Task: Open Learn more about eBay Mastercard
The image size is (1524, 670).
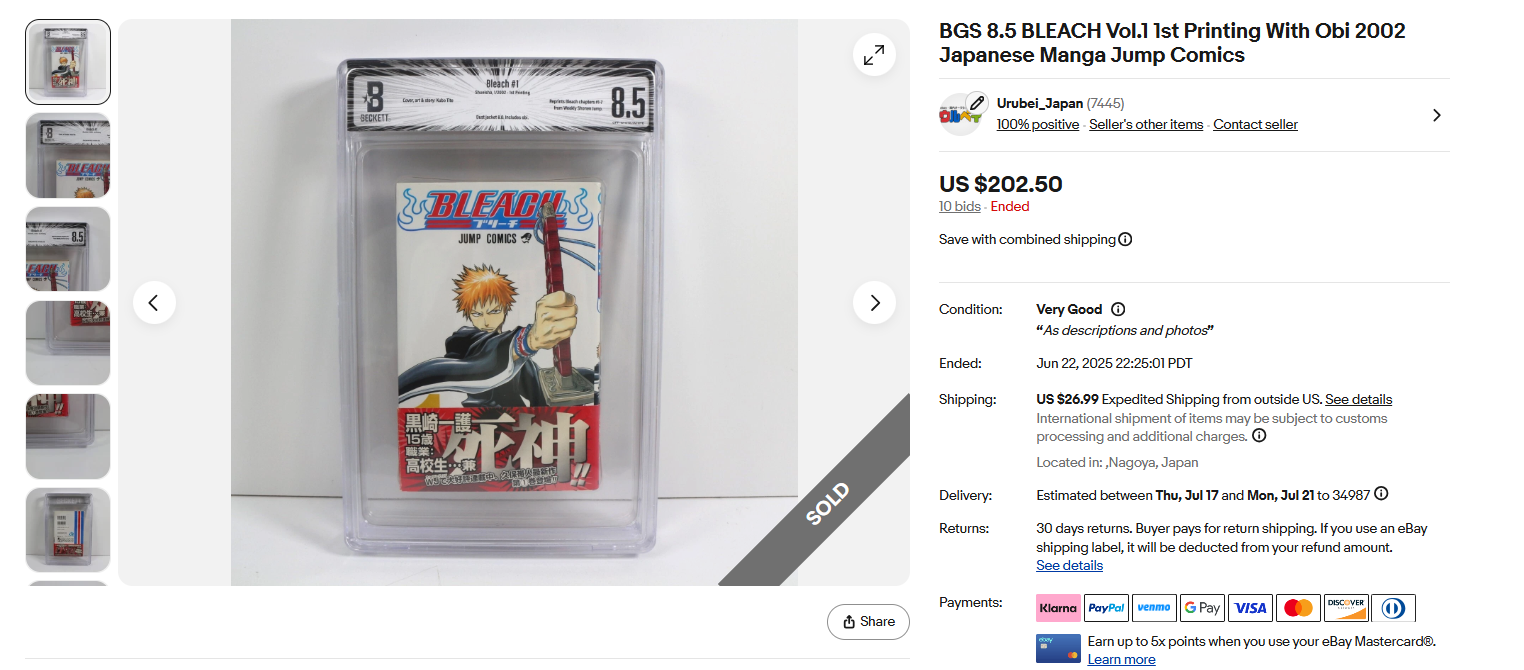Action: pyautogui.click(x=1121, y=659)
